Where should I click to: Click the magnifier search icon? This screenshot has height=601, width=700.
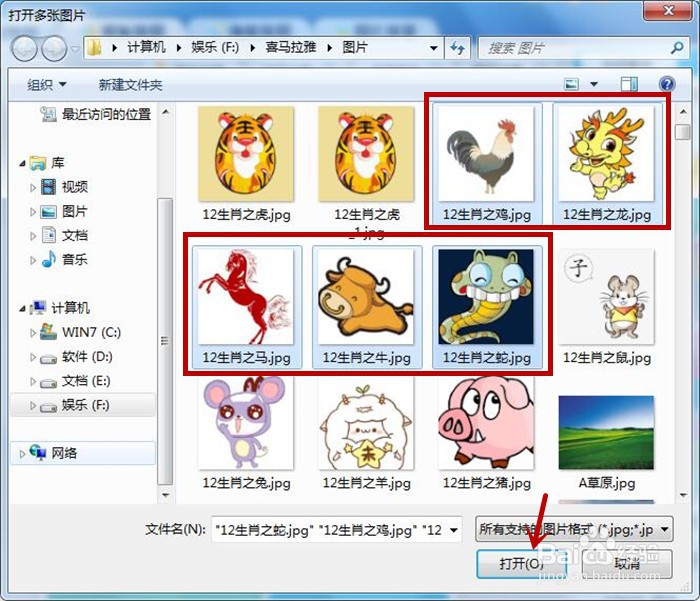677,47
